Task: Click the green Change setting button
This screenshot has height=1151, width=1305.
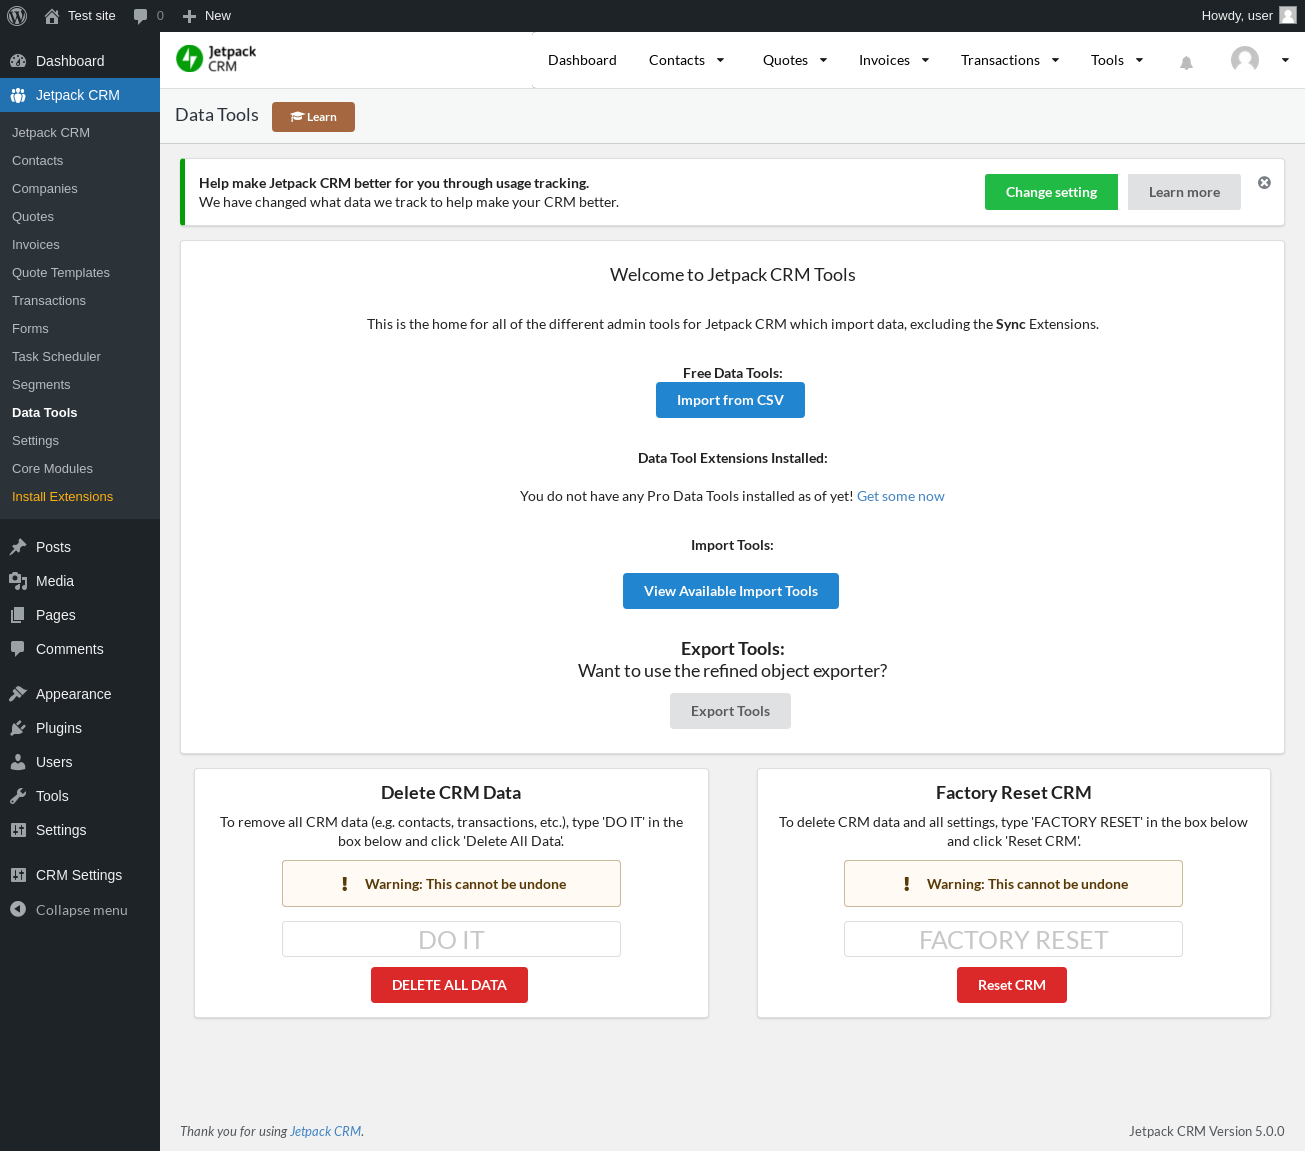Action: (x=1051, y=192)
